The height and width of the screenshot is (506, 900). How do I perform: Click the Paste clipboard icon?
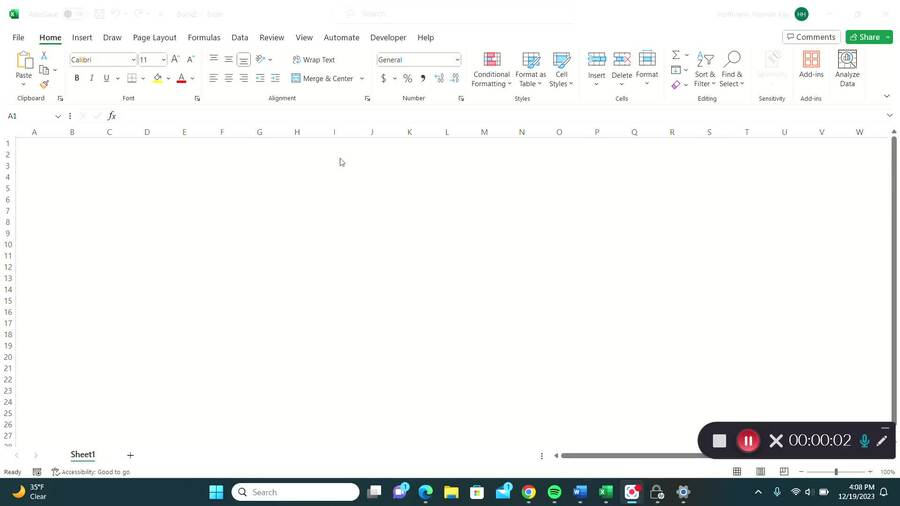click(x=24, y=60)
